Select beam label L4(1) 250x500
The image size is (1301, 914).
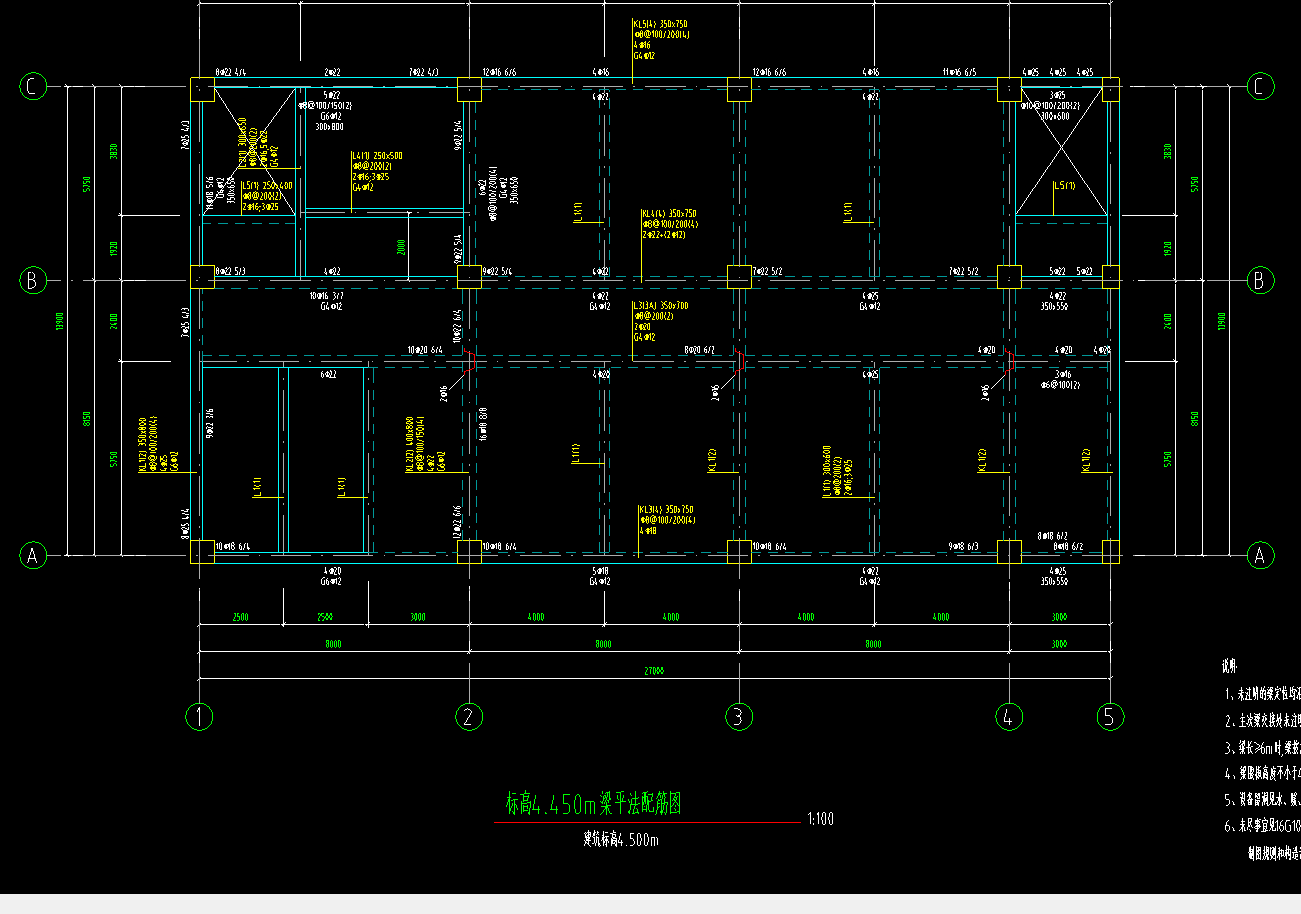(x=377, y=156)
